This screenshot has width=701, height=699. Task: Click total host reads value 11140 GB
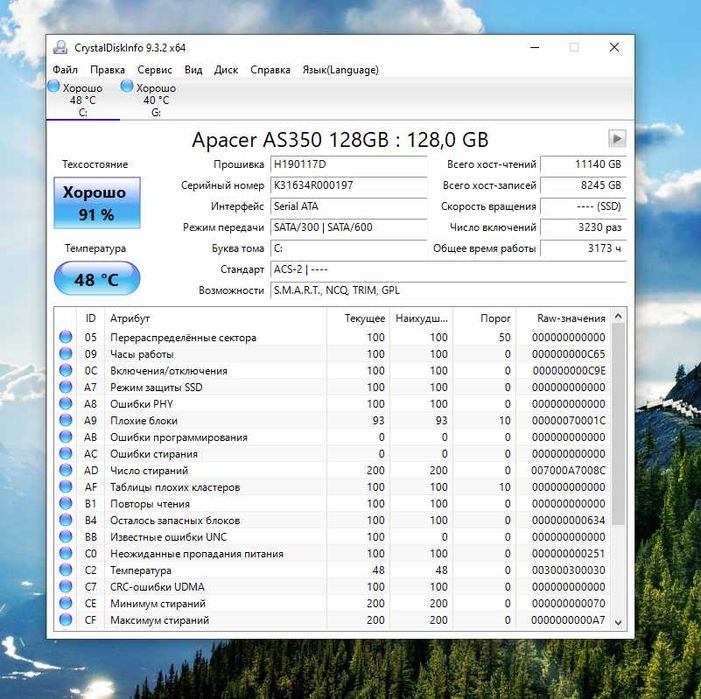583,164
